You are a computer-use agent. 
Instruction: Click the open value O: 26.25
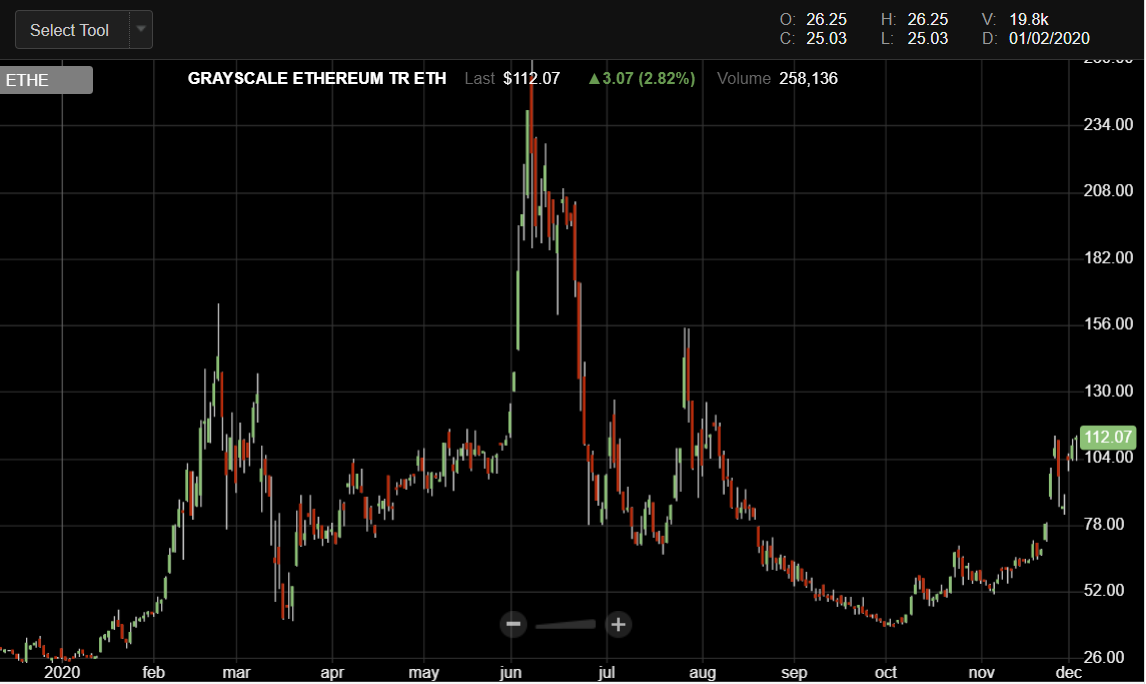click(813, 20)
